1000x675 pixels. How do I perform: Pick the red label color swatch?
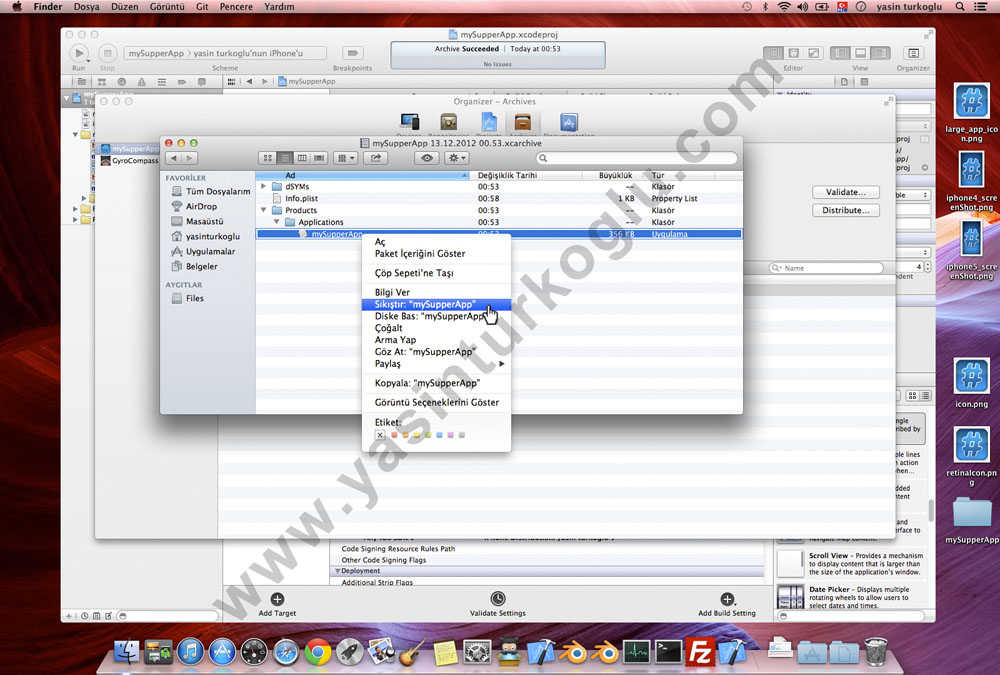[394, 435]
